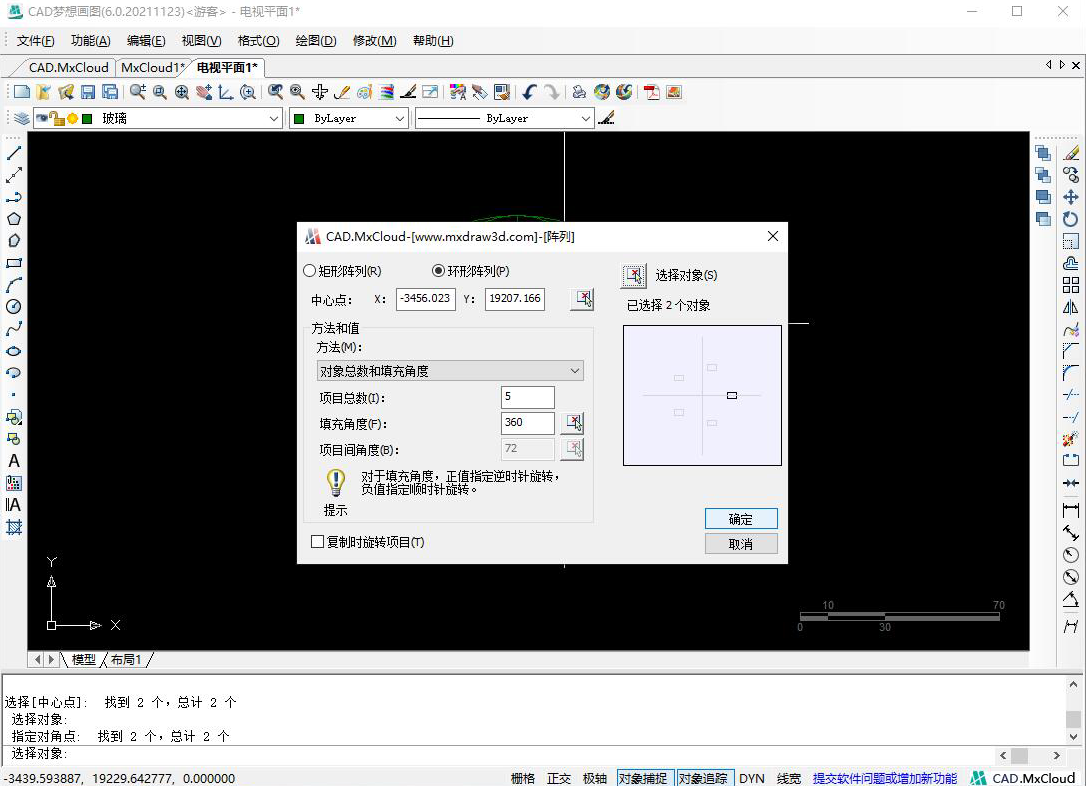1086x786 pixels.
Task: Click the export PDF toolbar icon
Action: pos(652,92)
